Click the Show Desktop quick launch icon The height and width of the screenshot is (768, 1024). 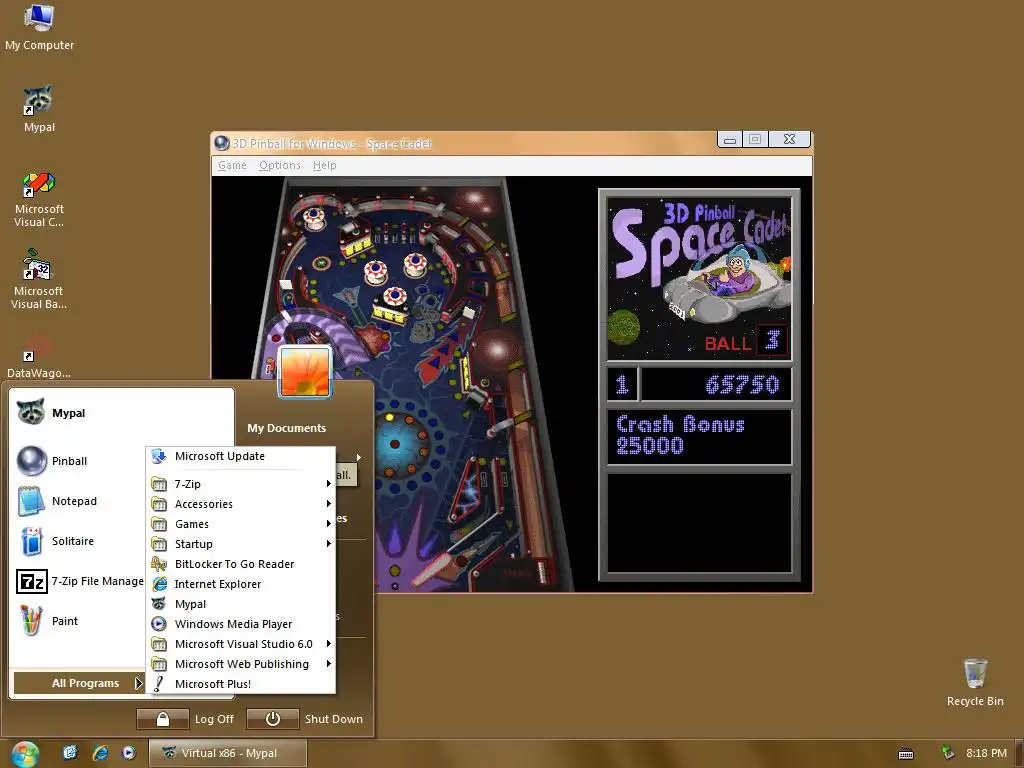[70, 753]
